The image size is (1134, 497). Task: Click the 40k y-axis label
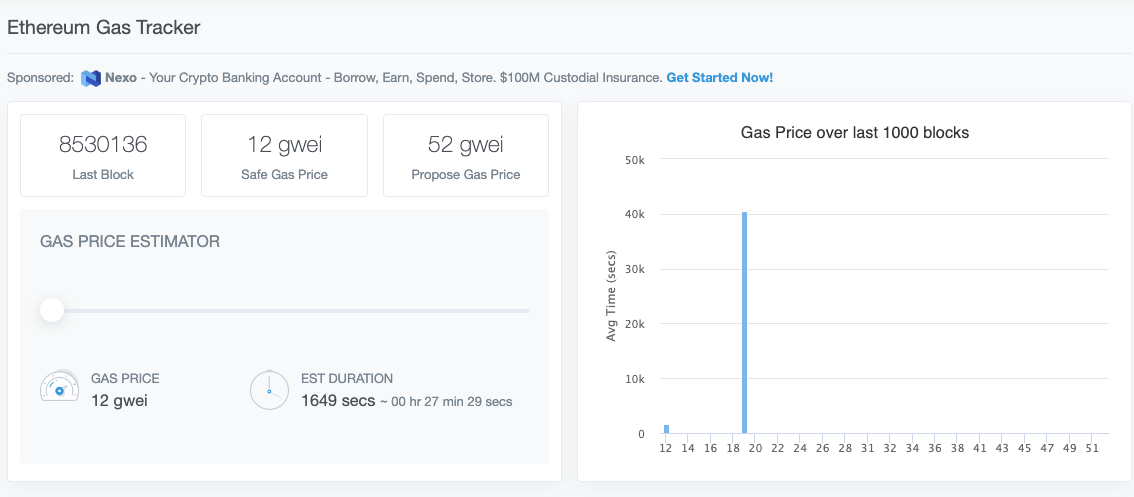pyautogui.click(x=634, y=214)
